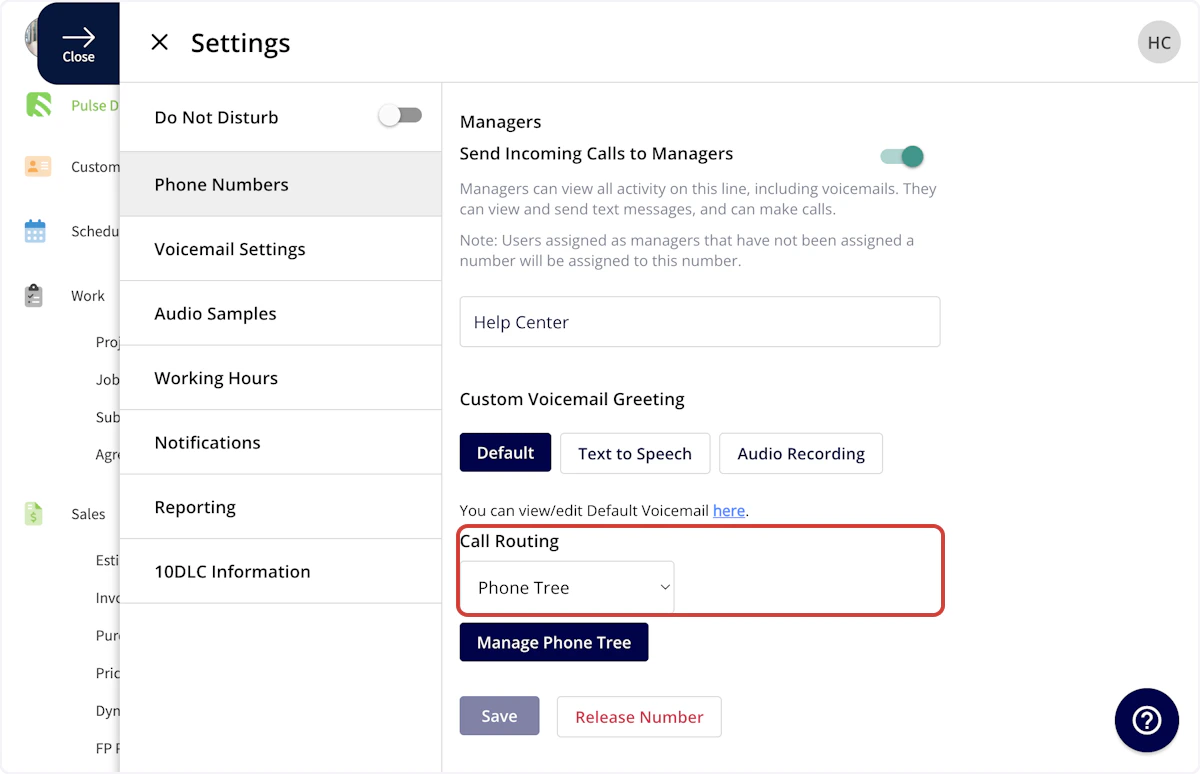
Task: Open the Phone Numbers settings section
Action: [280, 184]
